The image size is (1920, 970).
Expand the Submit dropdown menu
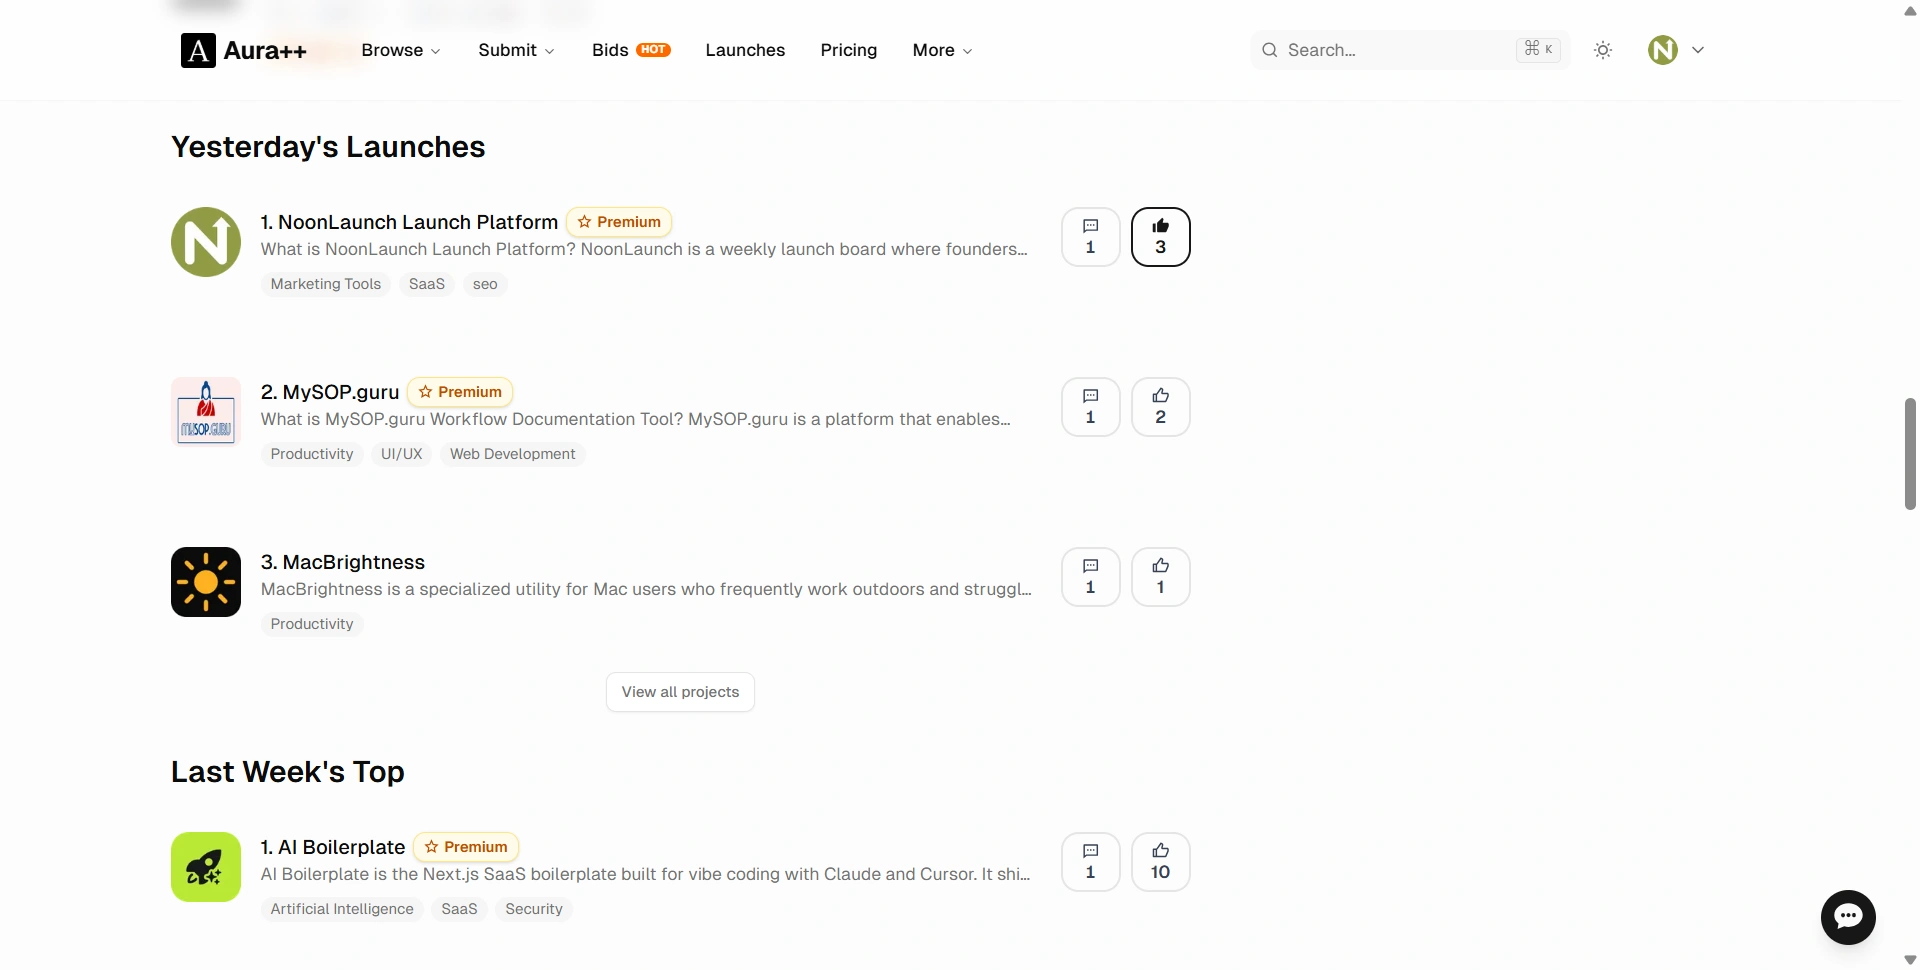click(516, 50)
